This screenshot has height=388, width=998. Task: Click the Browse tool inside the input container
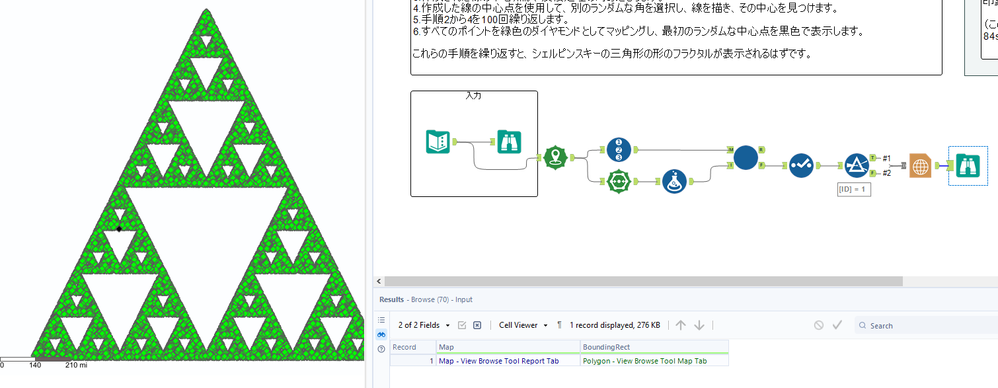click(510, 141)
